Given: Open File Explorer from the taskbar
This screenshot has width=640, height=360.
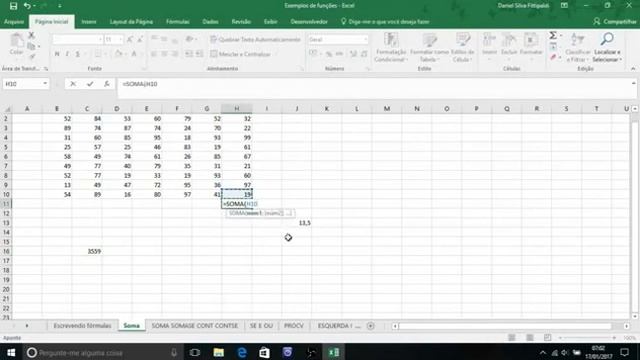Looking at the screenshot, I should point(219,352).
